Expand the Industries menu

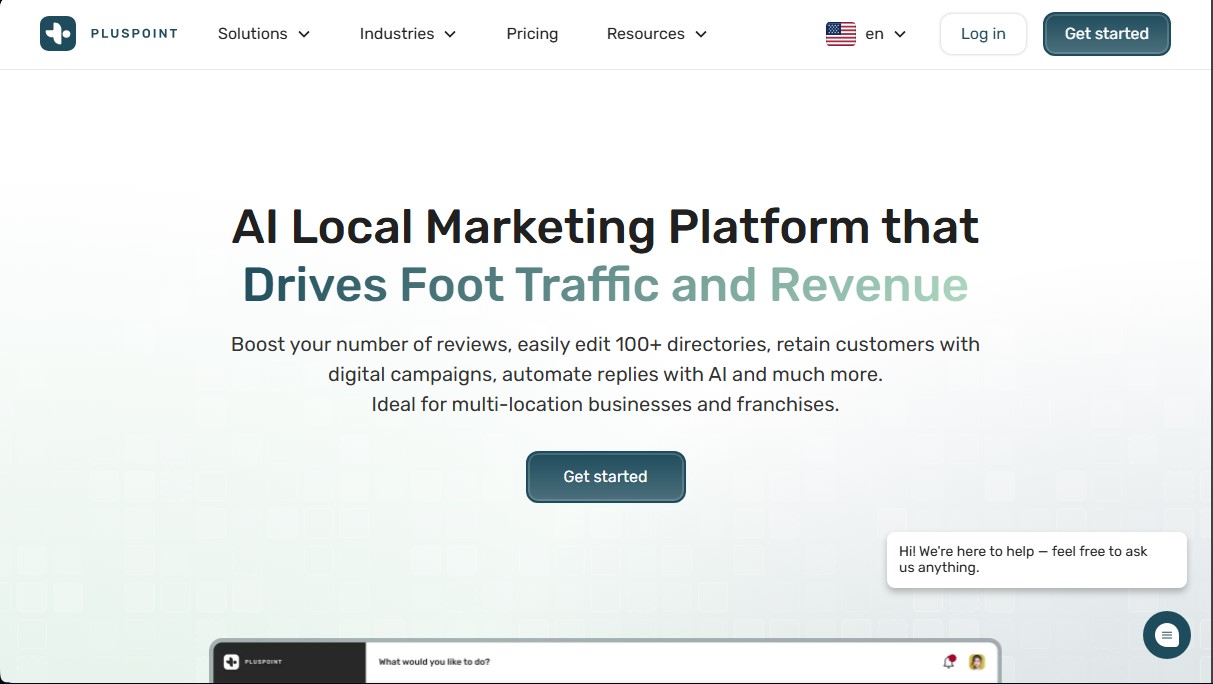click(408, 34)
